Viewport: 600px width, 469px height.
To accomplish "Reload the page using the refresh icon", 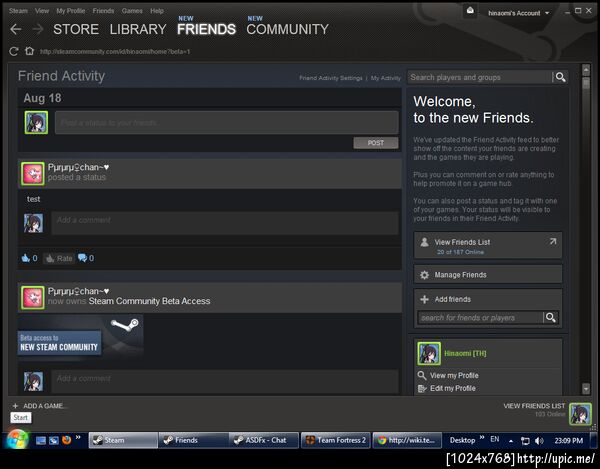I will click(14, 51).
